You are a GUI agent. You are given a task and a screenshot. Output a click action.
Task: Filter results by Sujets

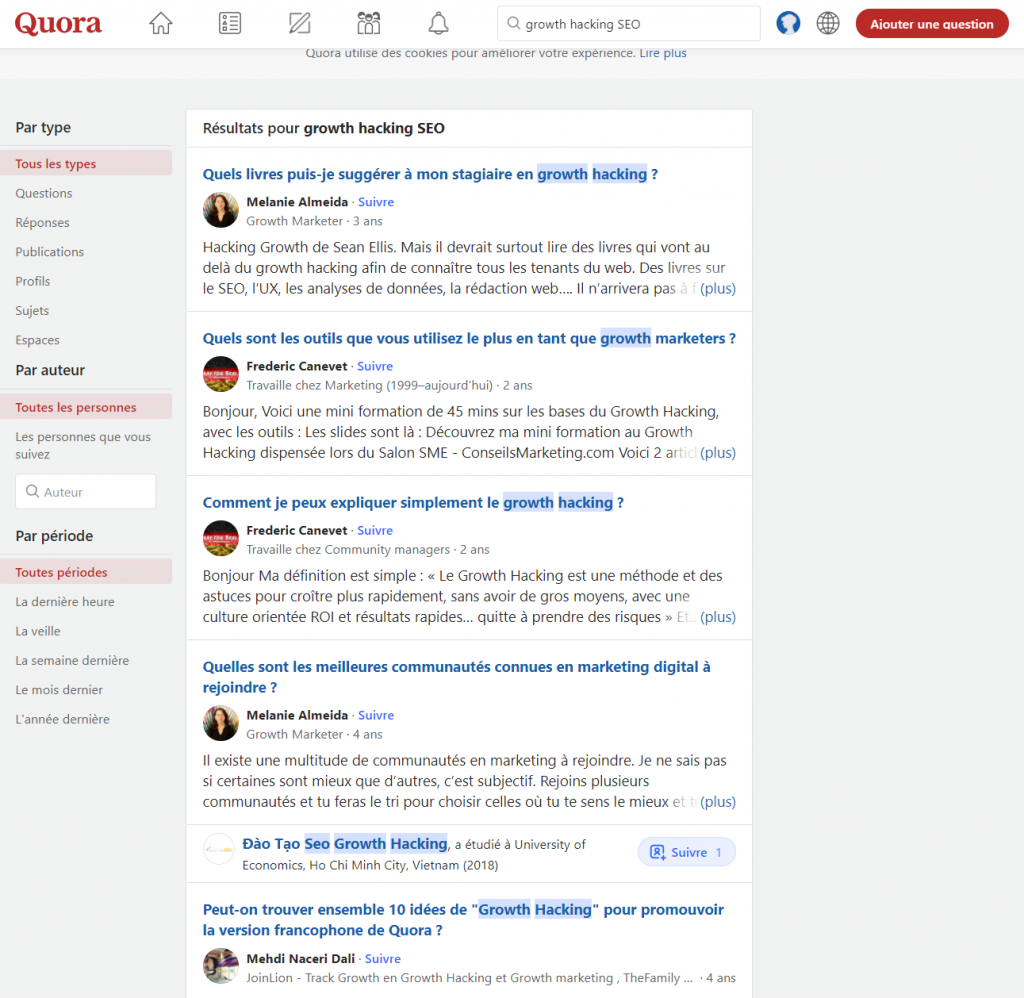pyautogui.click(x=32, y=311)
